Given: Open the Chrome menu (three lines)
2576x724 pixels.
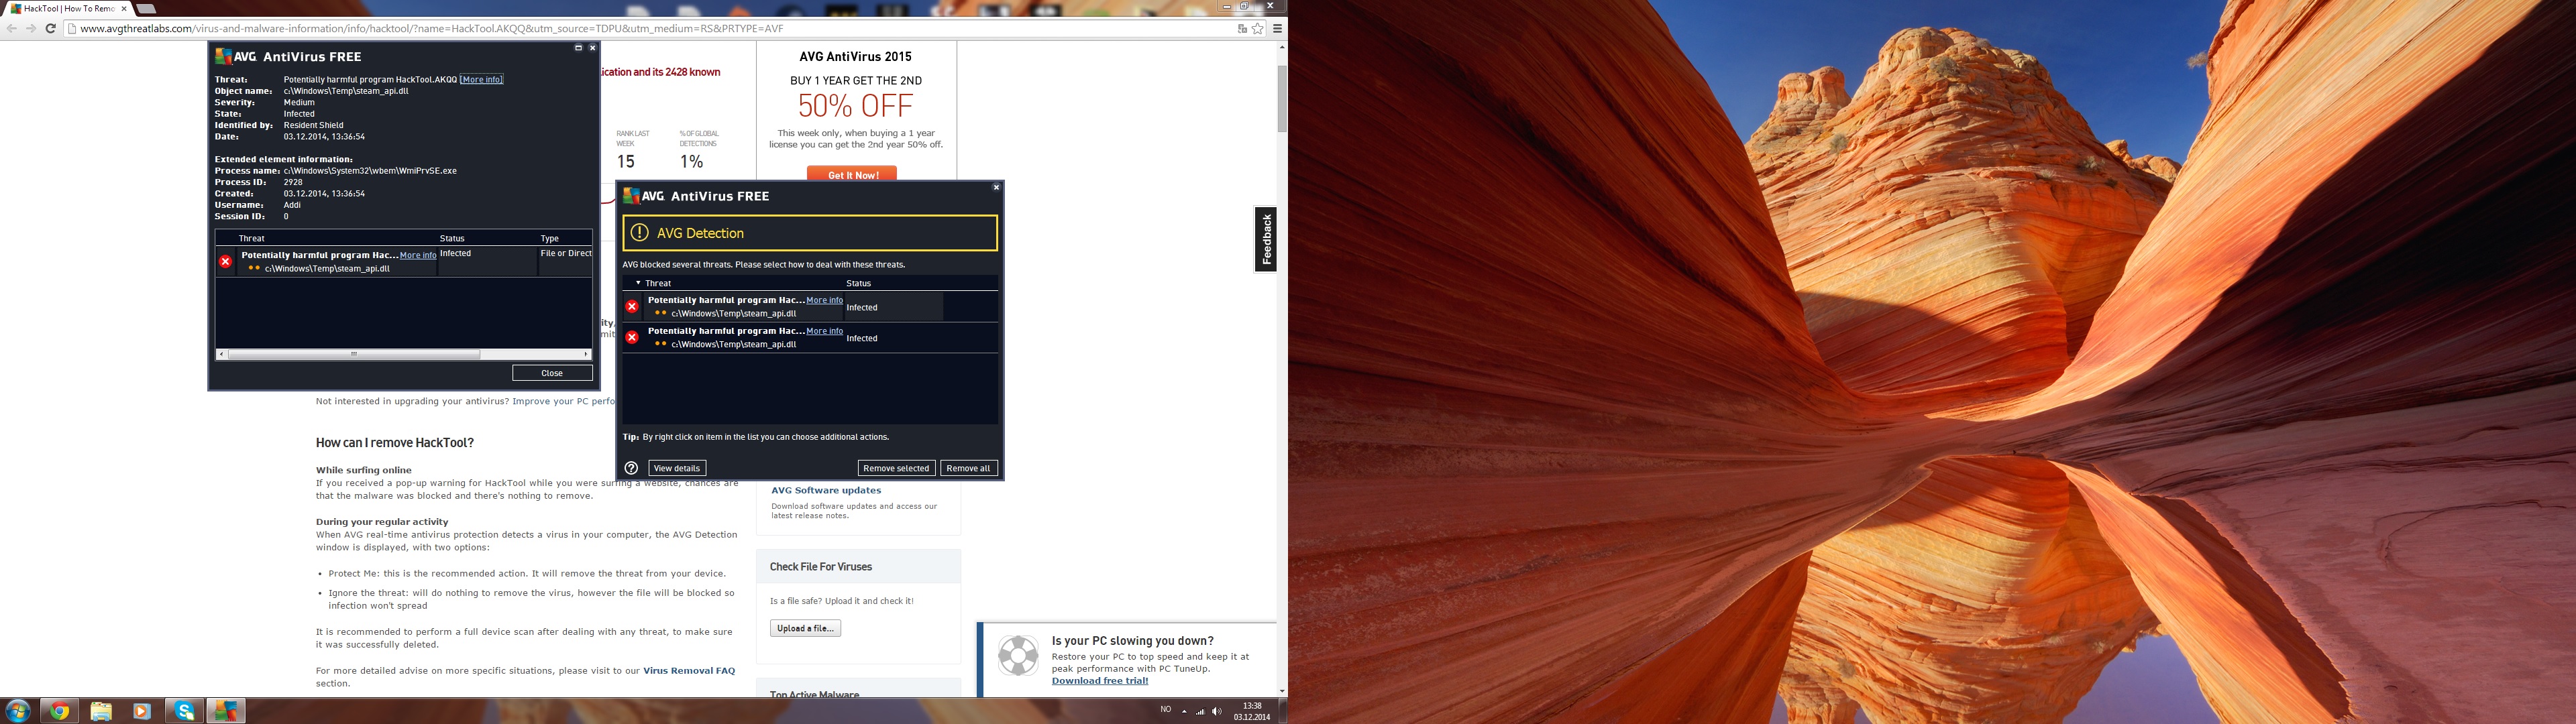Looking at the screenshot, I should tap(1277, 28).
